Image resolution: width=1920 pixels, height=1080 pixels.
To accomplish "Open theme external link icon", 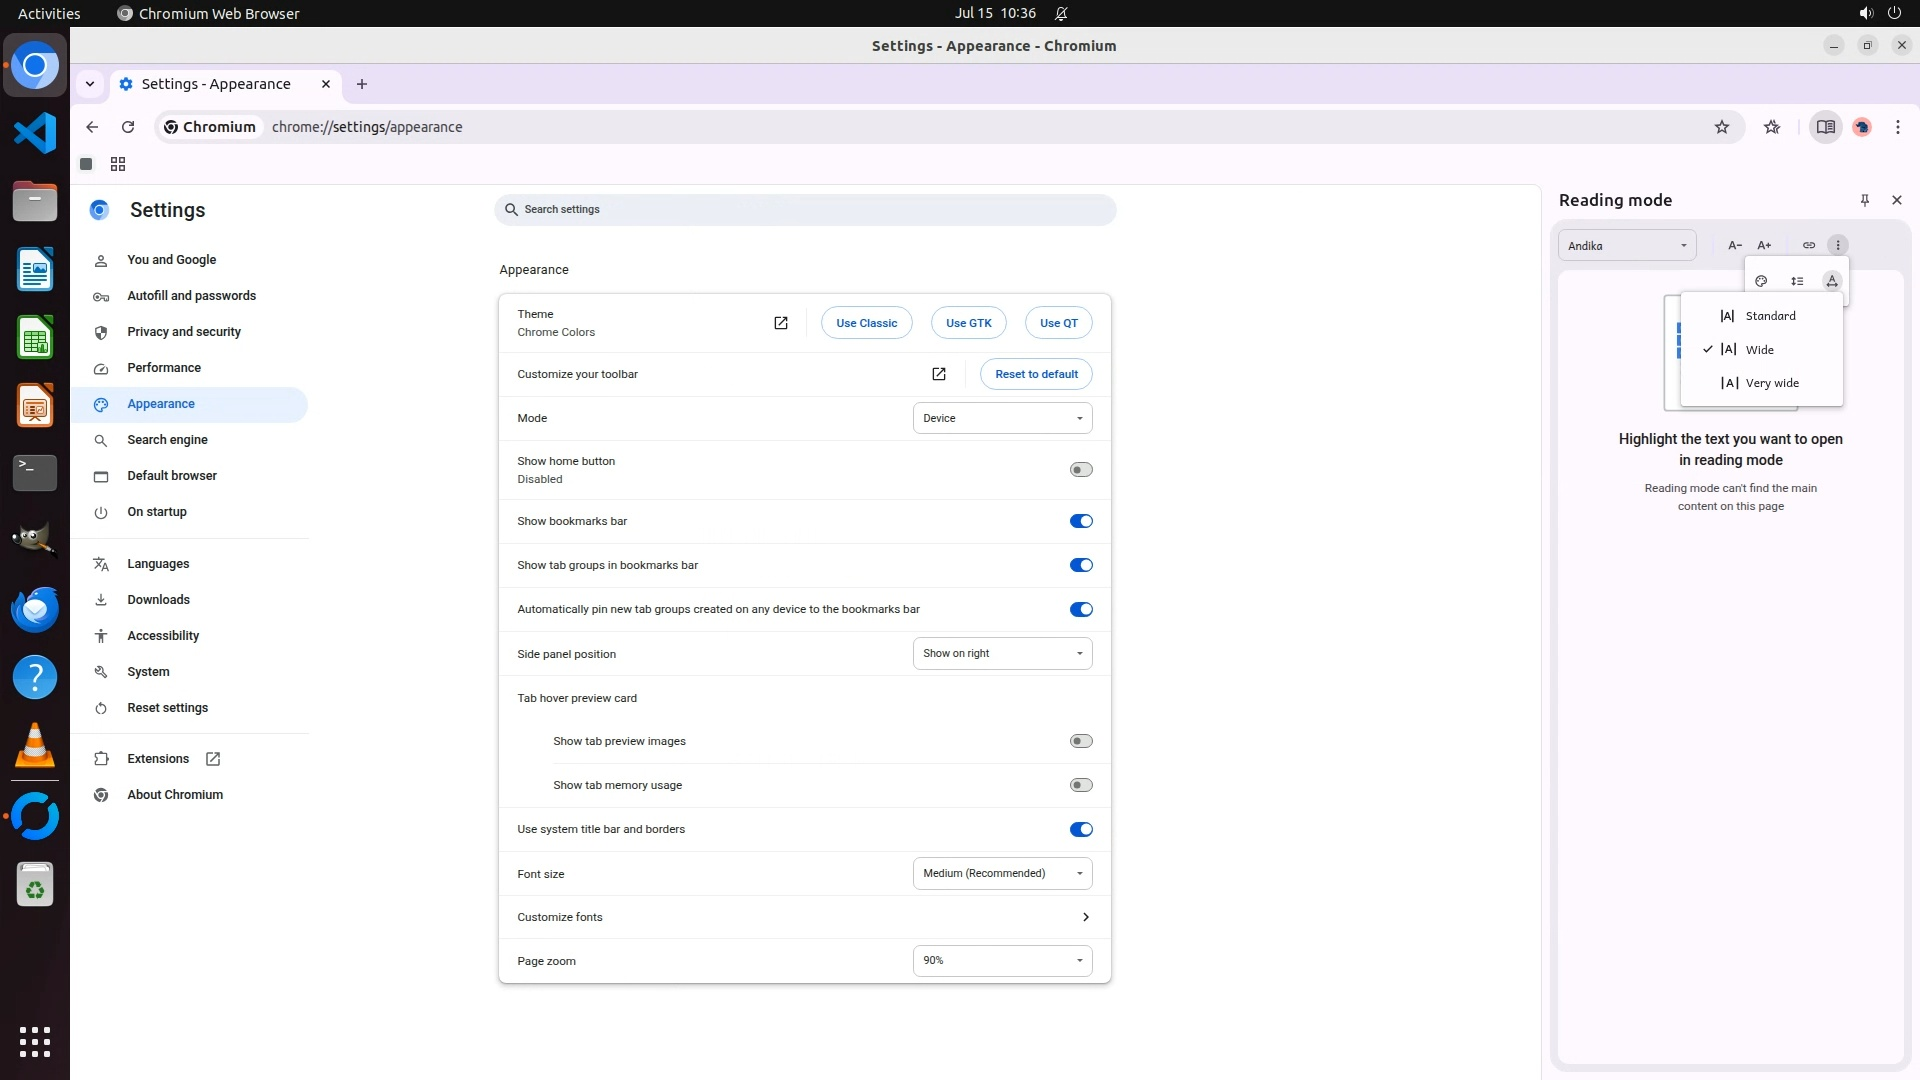I will [x=781, y=323].
